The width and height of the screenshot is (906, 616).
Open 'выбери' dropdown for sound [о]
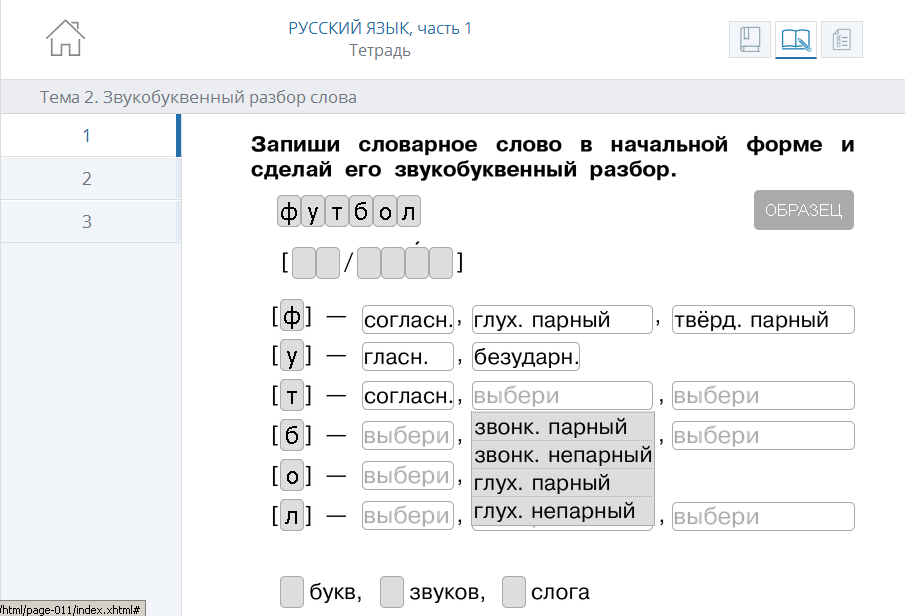(407, 476)
